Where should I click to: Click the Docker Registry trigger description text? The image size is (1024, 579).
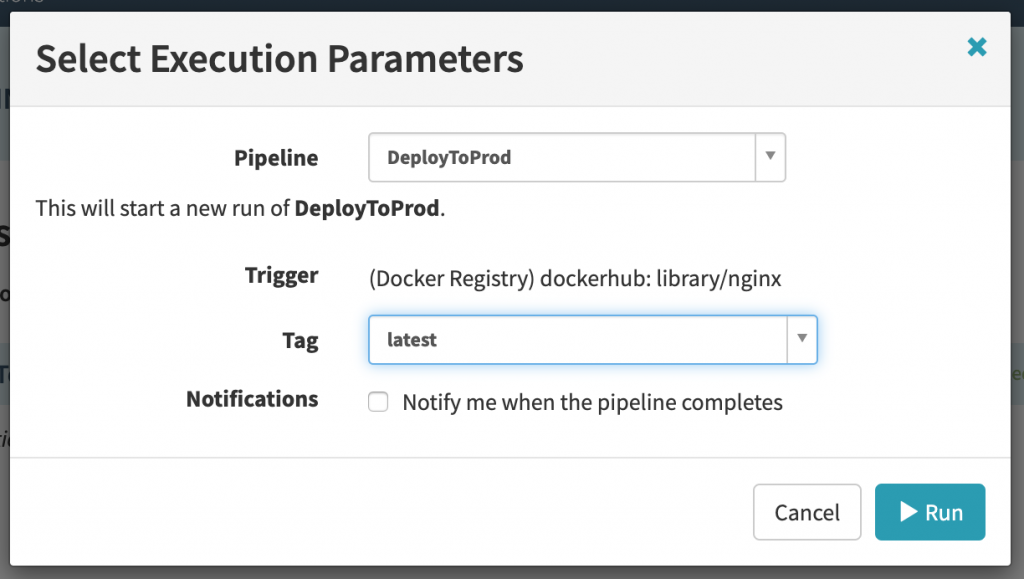[x=574, y=279]
